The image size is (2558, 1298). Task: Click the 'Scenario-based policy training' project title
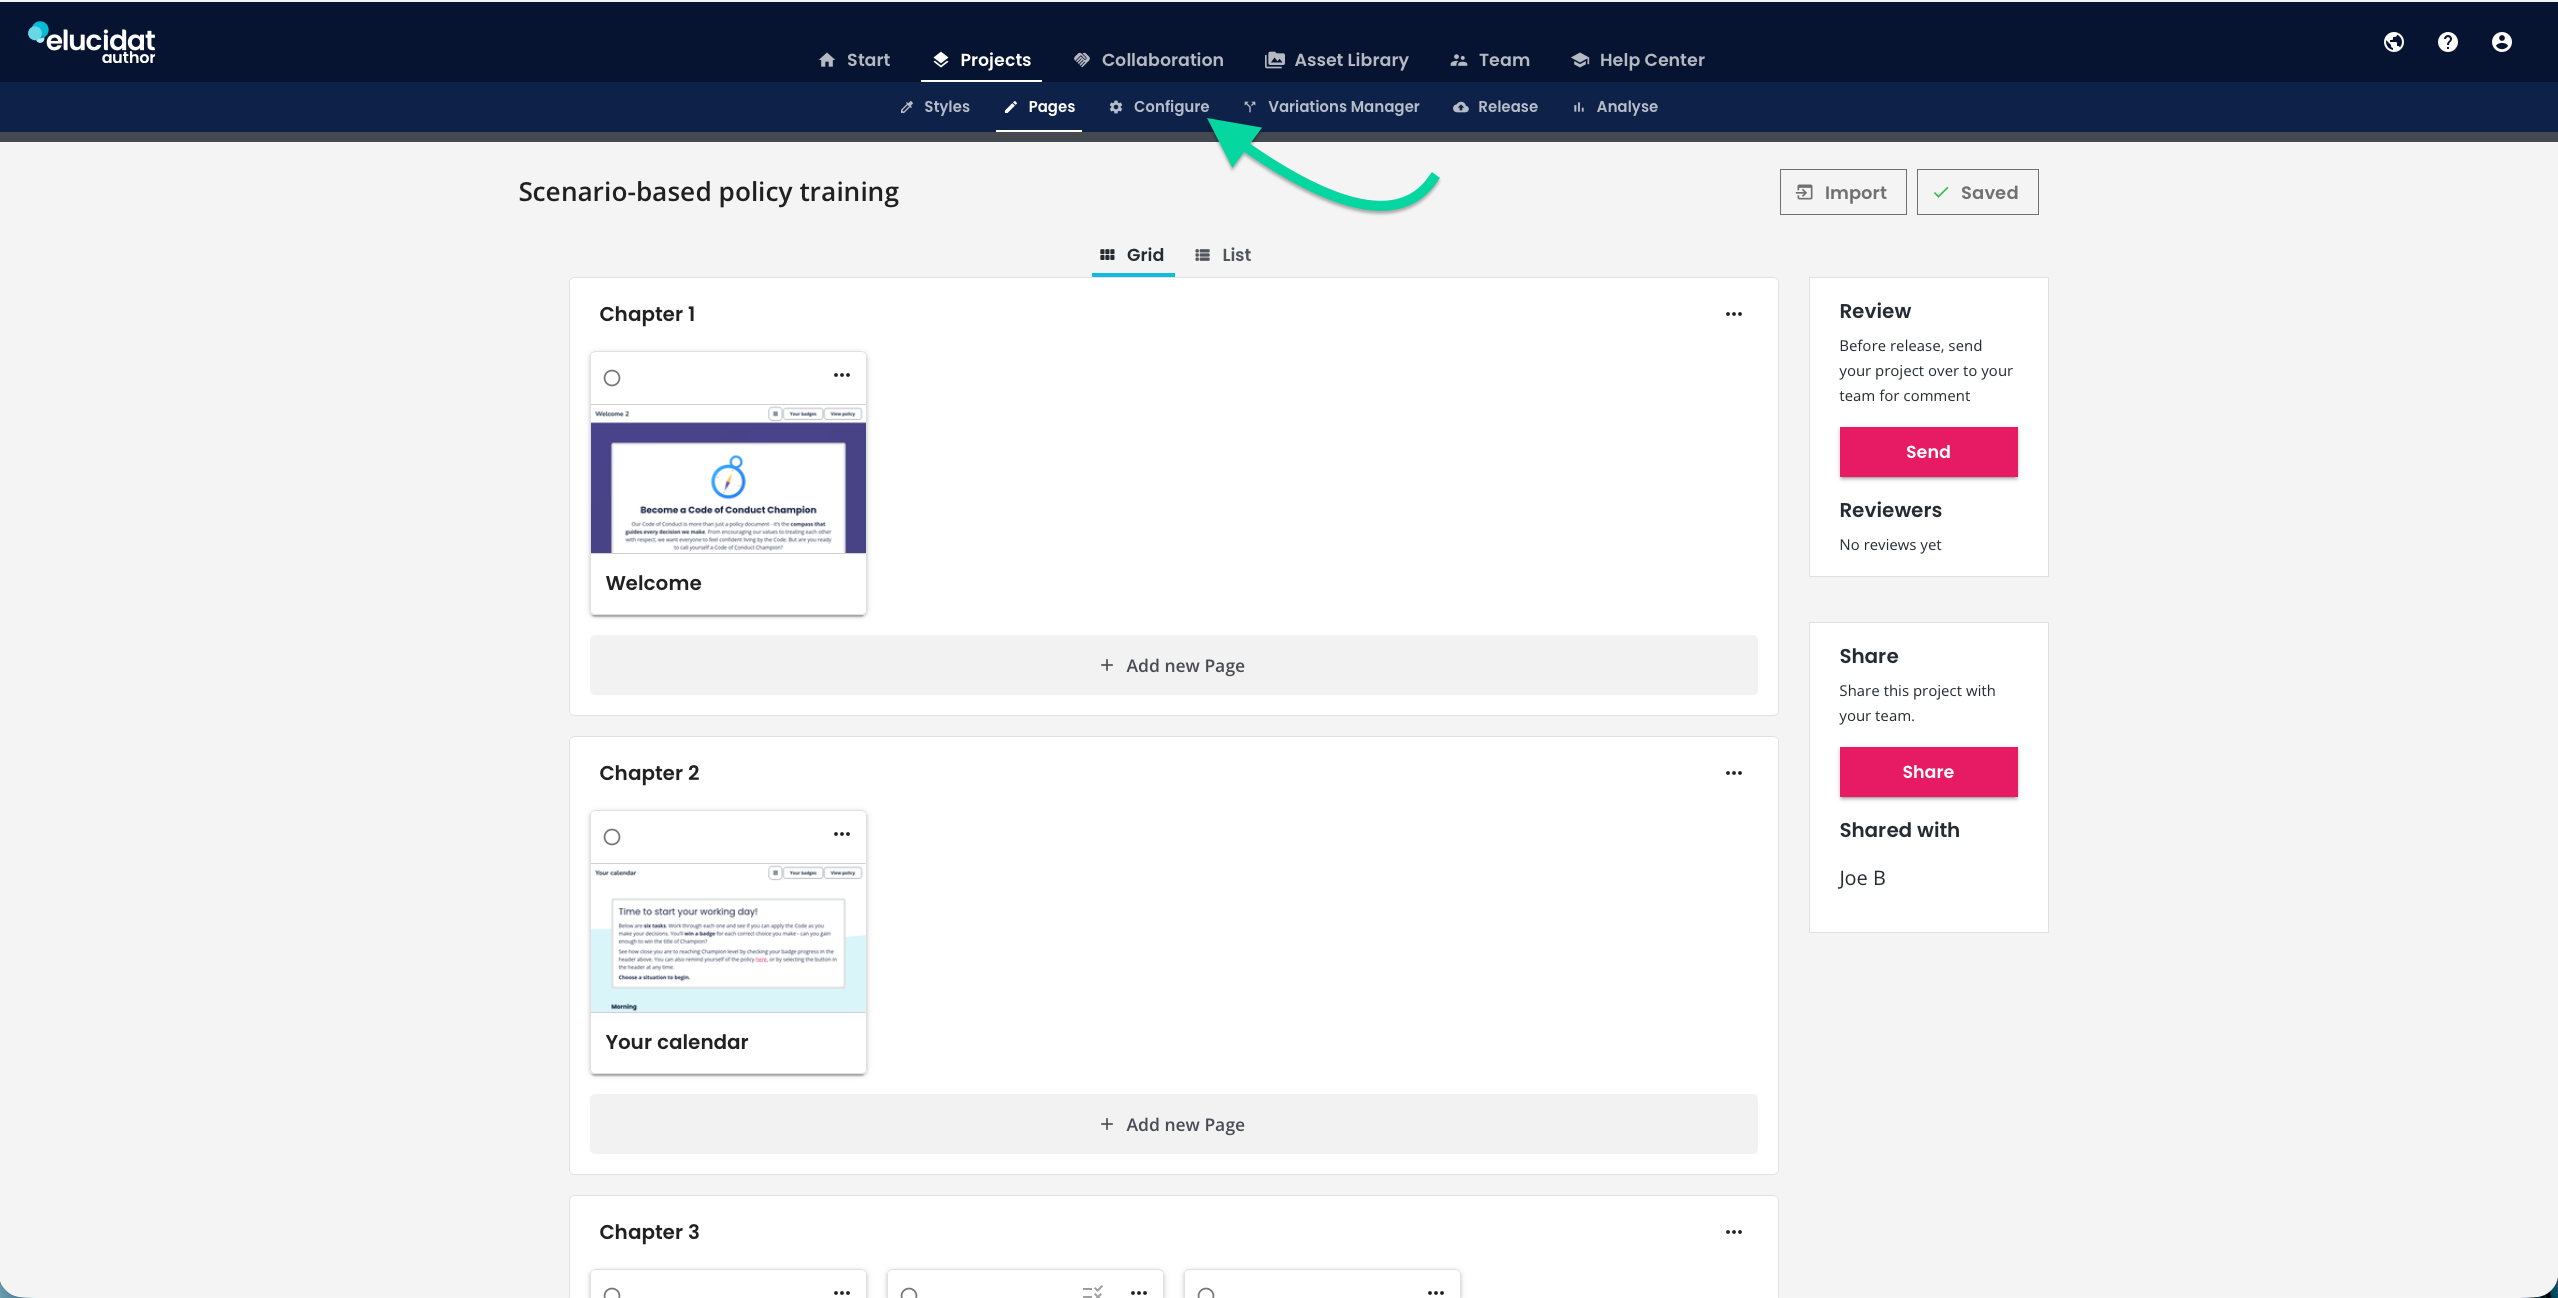708,192
